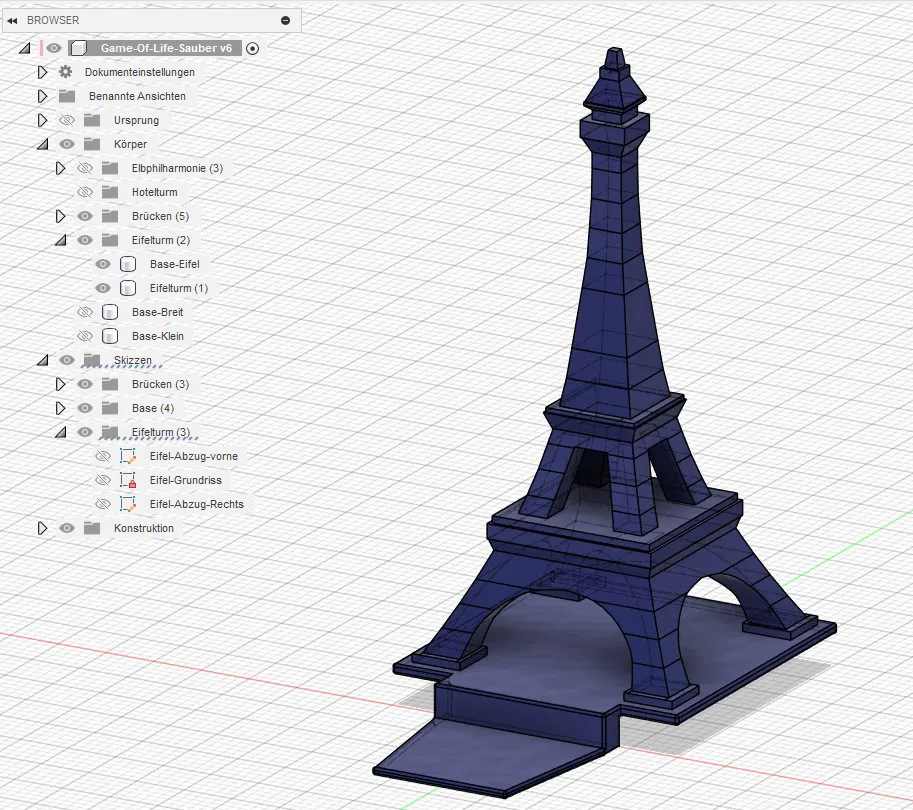Show the hidden Hotelturm group
913x810 pixels.
(85, 192)
